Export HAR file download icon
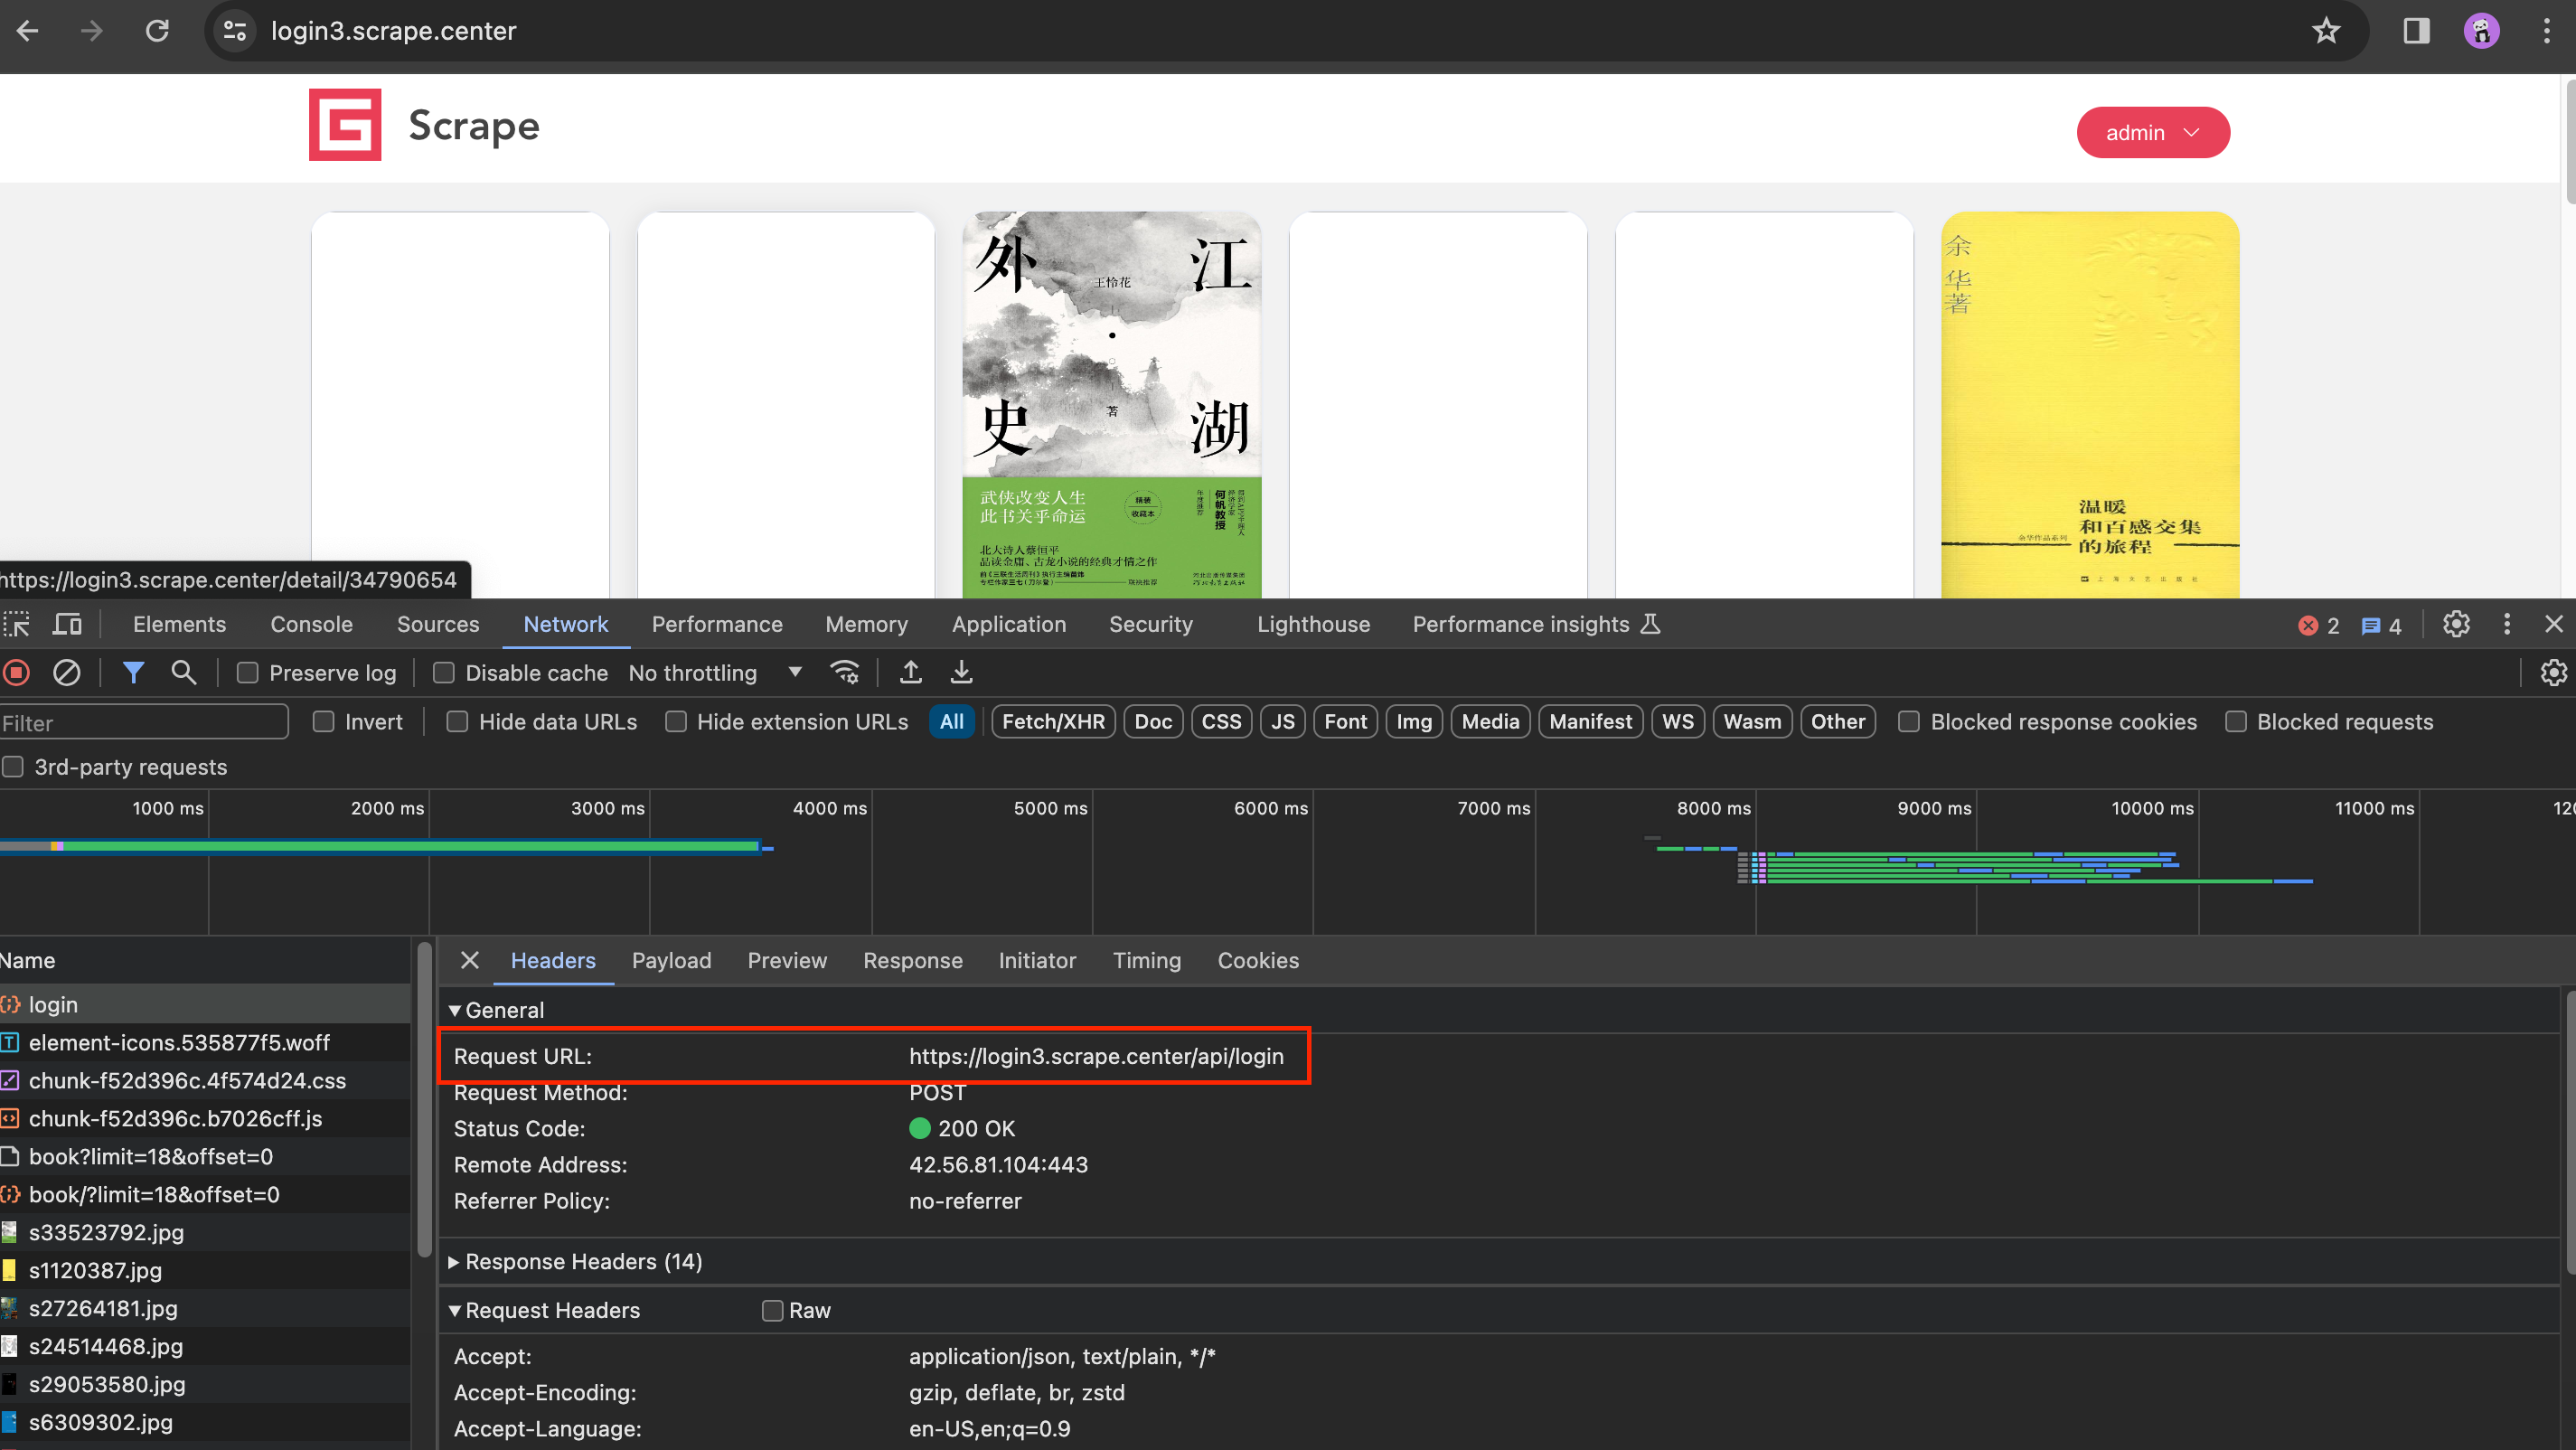This screenshot has height=1450, width=2576. tap(961, 672)
